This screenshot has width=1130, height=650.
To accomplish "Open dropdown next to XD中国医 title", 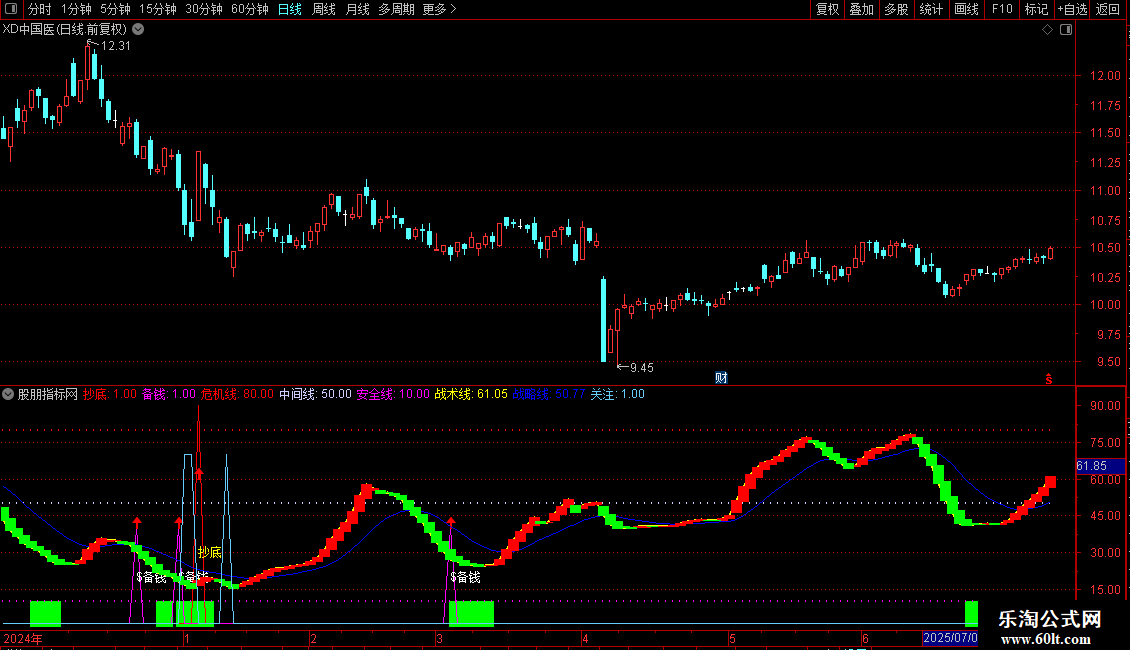I will coord(138,29).
